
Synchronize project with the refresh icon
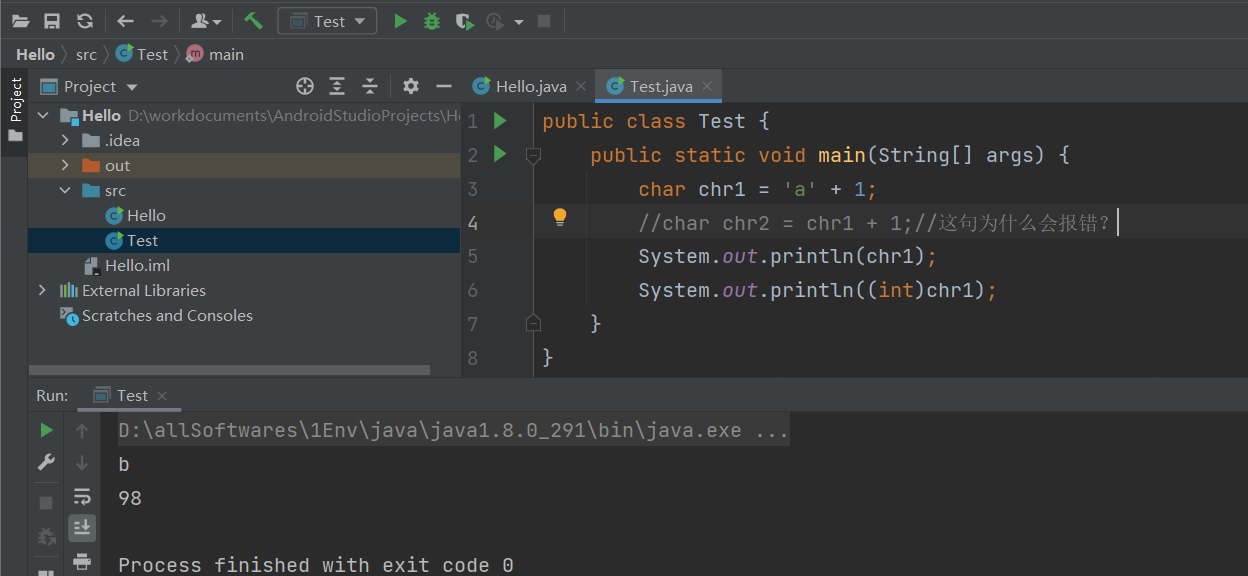pos(85,21)
